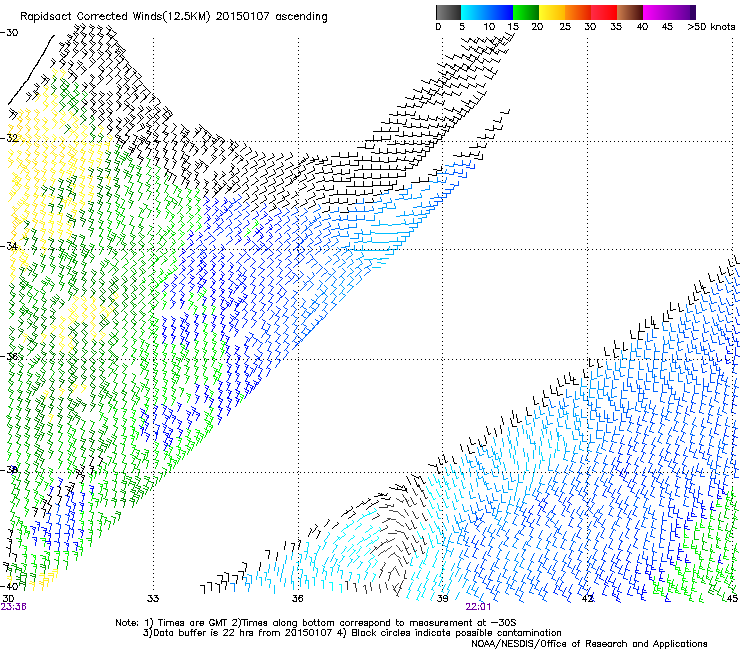Click the '33' longitude label
Screen dimensions: 740x650
point(153,599)
